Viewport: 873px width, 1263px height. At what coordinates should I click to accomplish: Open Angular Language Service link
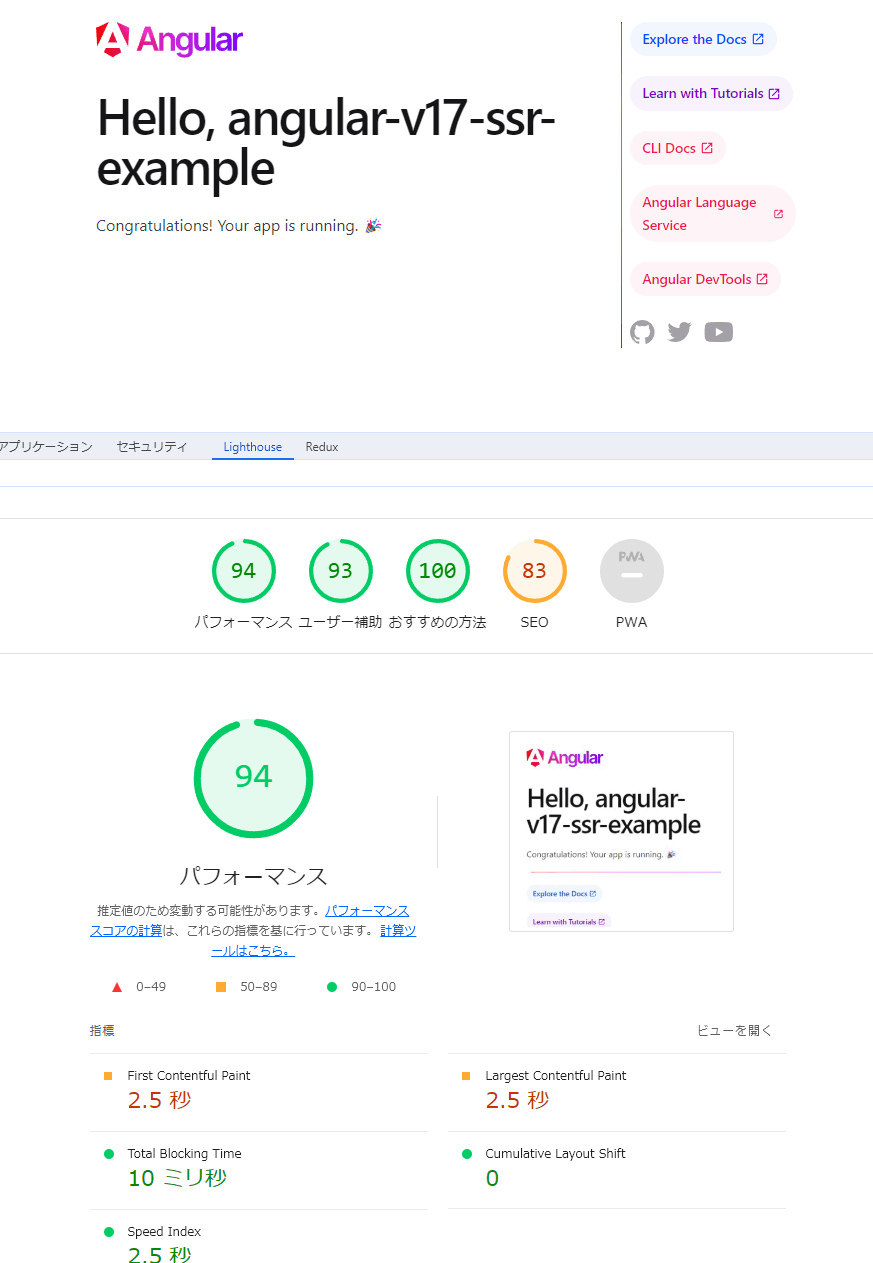click(712, 214)
